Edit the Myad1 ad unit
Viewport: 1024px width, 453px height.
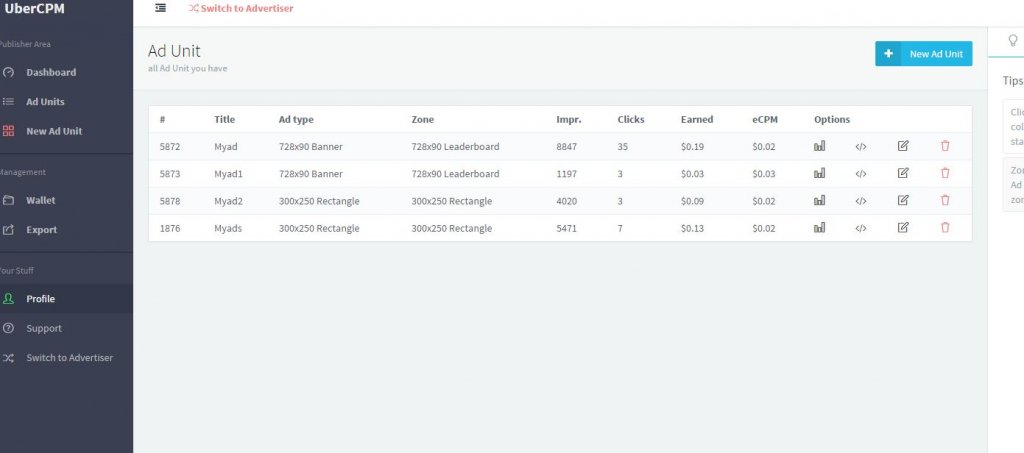click(x=903, y=174)
